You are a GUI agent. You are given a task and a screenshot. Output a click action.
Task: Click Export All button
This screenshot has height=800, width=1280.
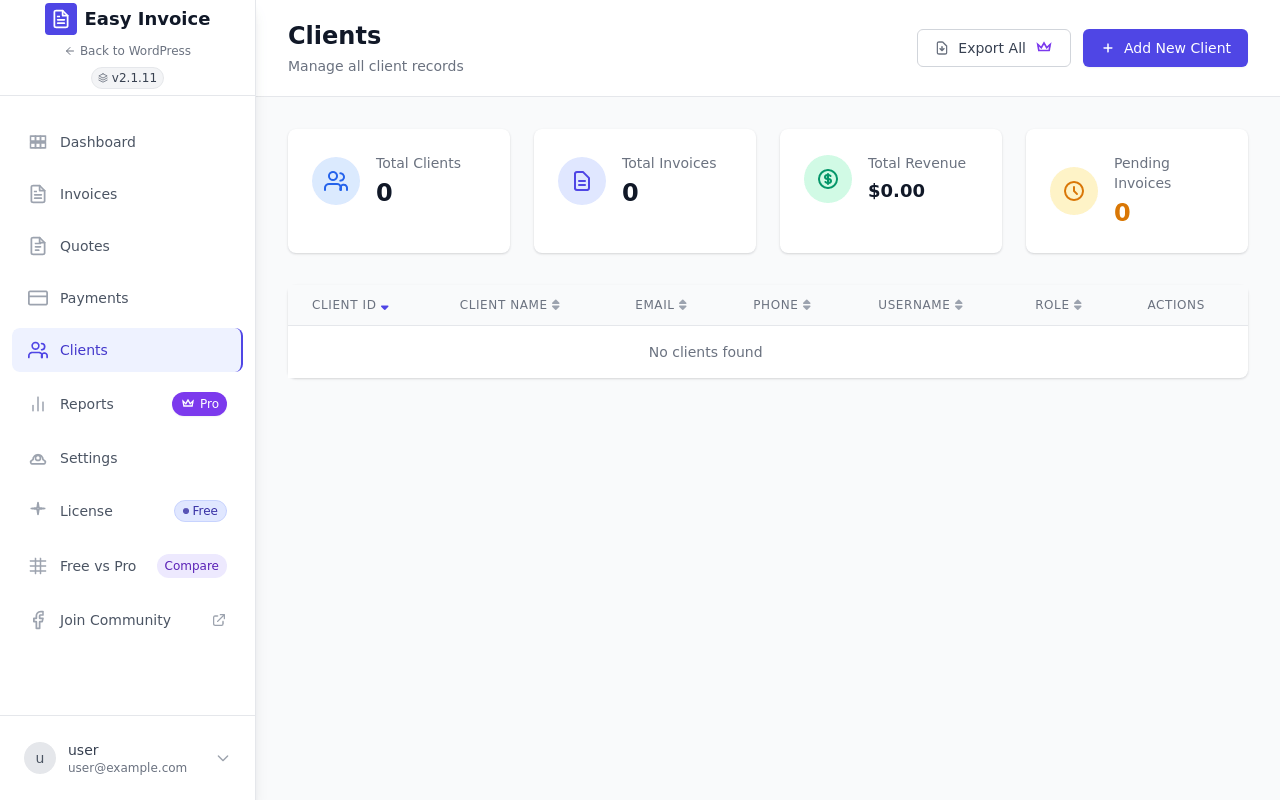tap(994, 48)
